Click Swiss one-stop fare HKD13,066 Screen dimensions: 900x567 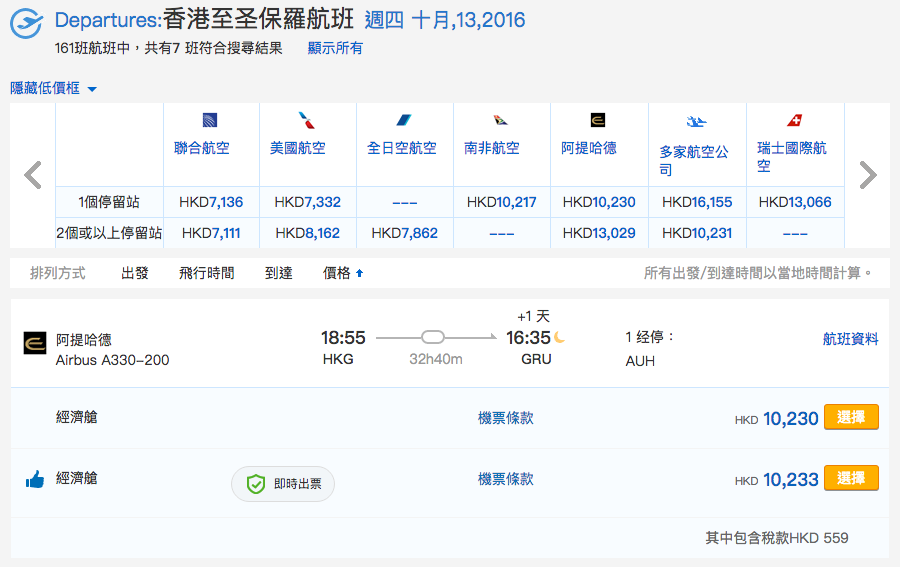[795, 202]
